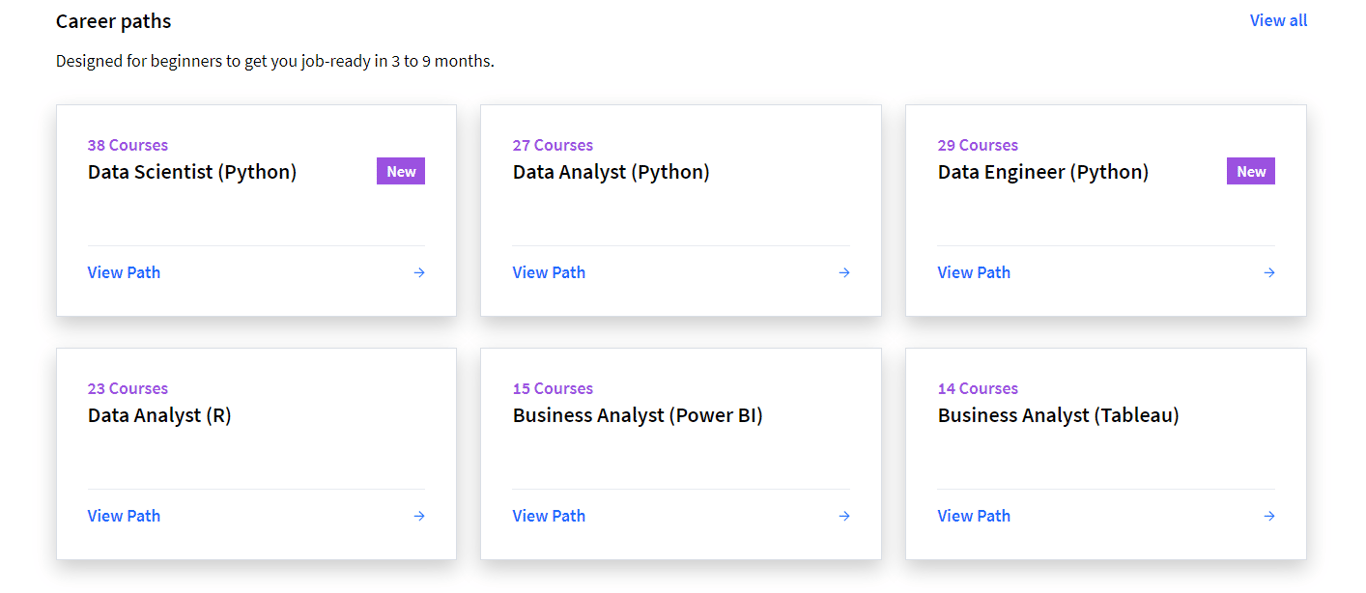The width and height of the screenshot is (1366, 593).
Task: Click arrow icon on Business Analyst (Tableau) card
Action: tap(1269, 516)
